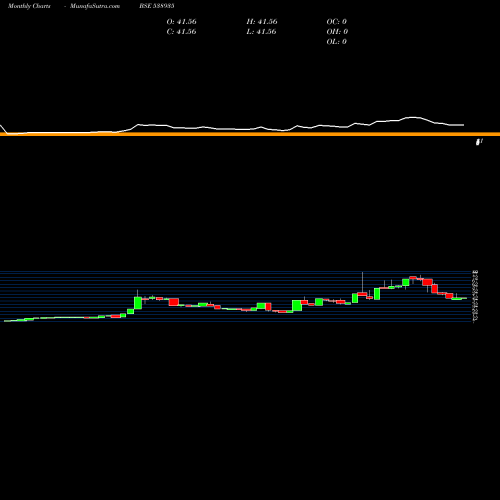
Task: Click the tallest-wick candle in the candlestick chart
Action: pos(362,284)
